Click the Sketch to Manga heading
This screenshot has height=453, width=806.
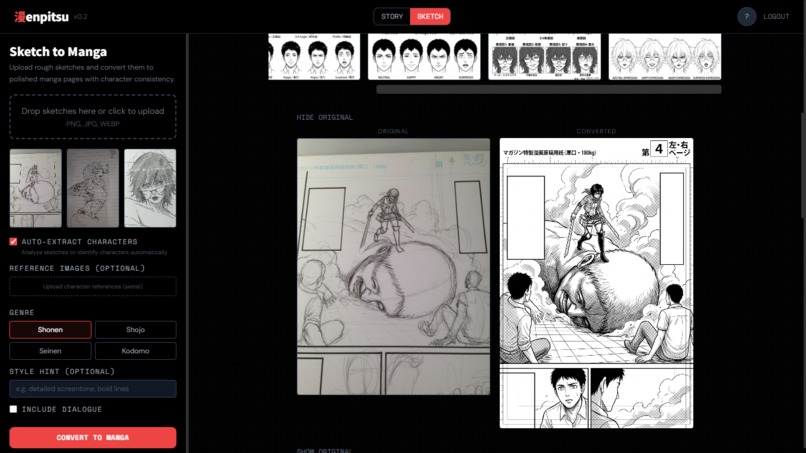click(x=58, y=51)
